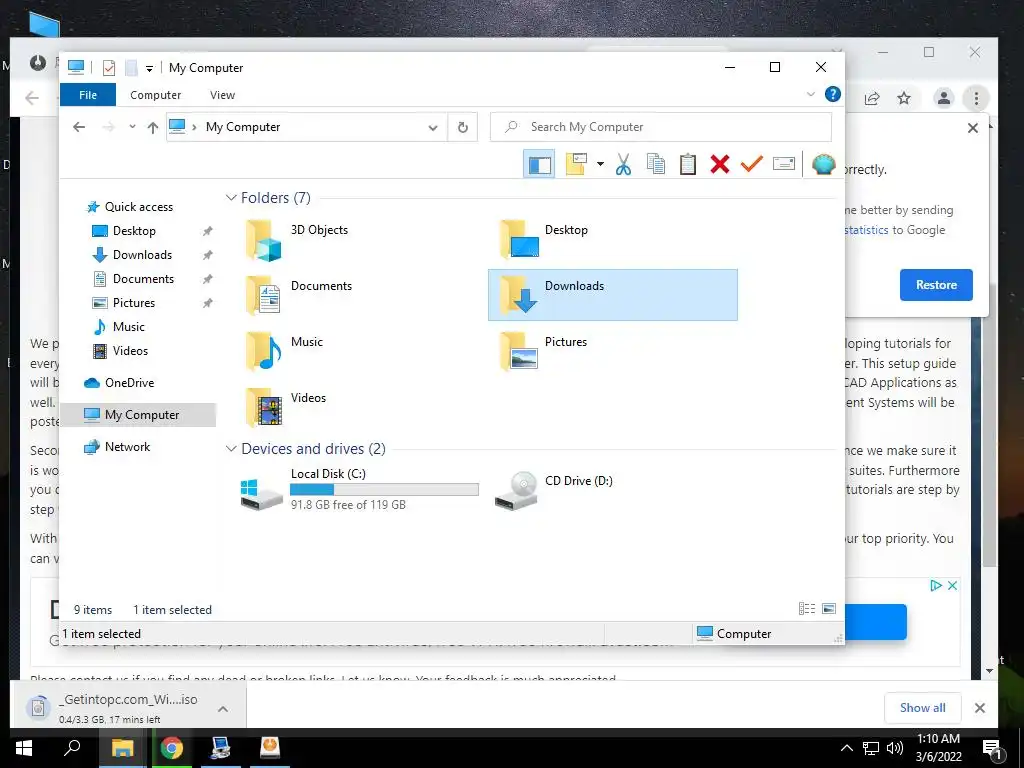Viewport: 1024px width, 768px height.
Task: Click the Paste clipboard icon
Action: (x=688, y=164)
